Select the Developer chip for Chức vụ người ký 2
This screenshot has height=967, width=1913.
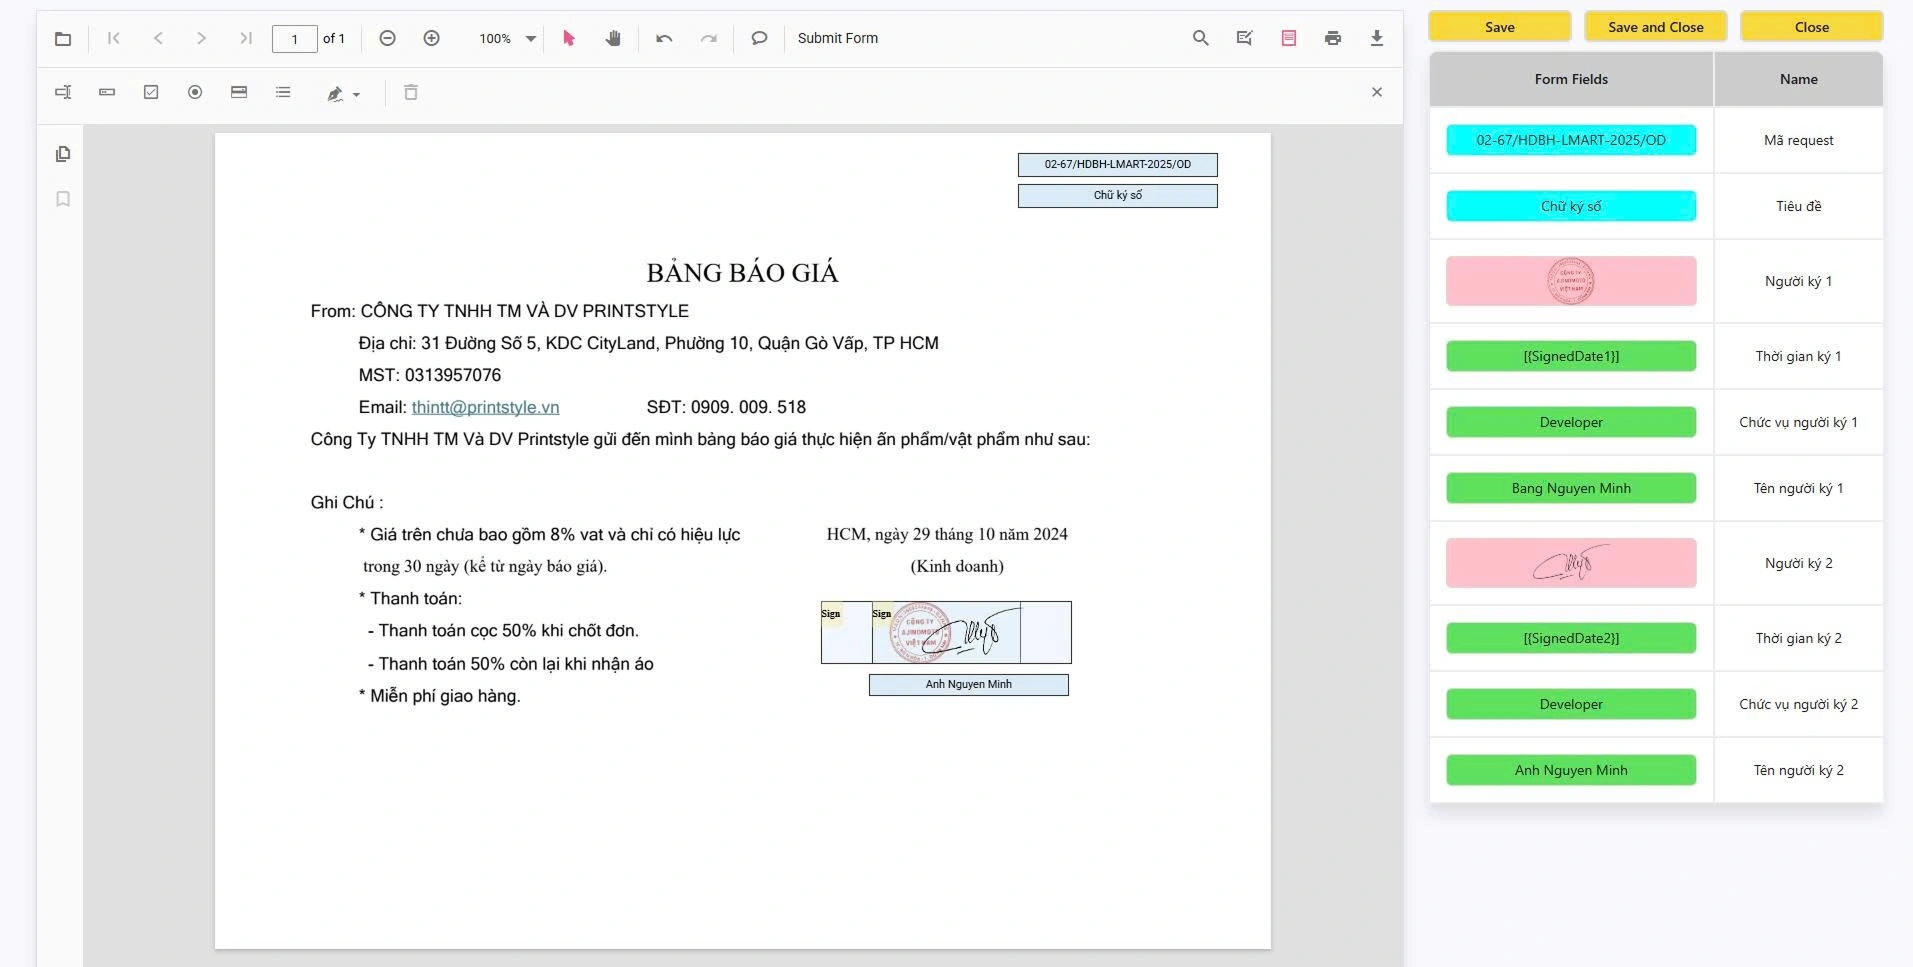click(x=1571, y=704)
